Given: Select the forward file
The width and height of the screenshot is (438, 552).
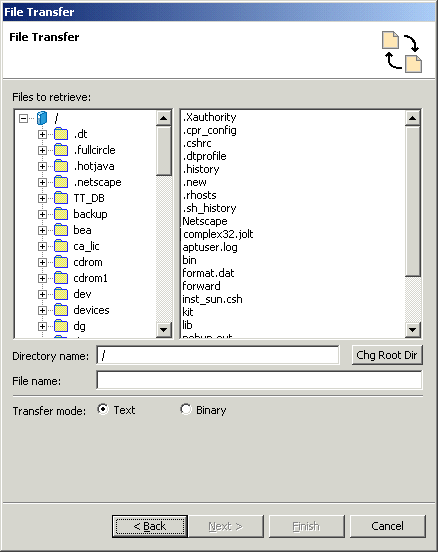Looking at the screenshot, I should 201,287.
